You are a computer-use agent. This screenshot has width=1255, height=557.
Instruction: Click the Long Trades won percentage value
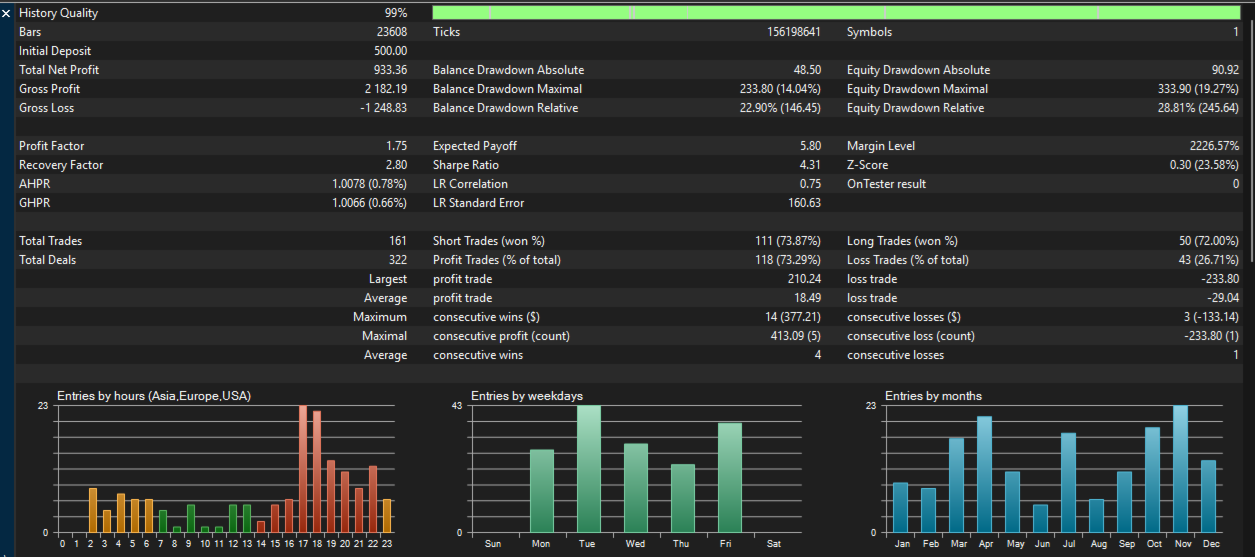(1209, 241)
